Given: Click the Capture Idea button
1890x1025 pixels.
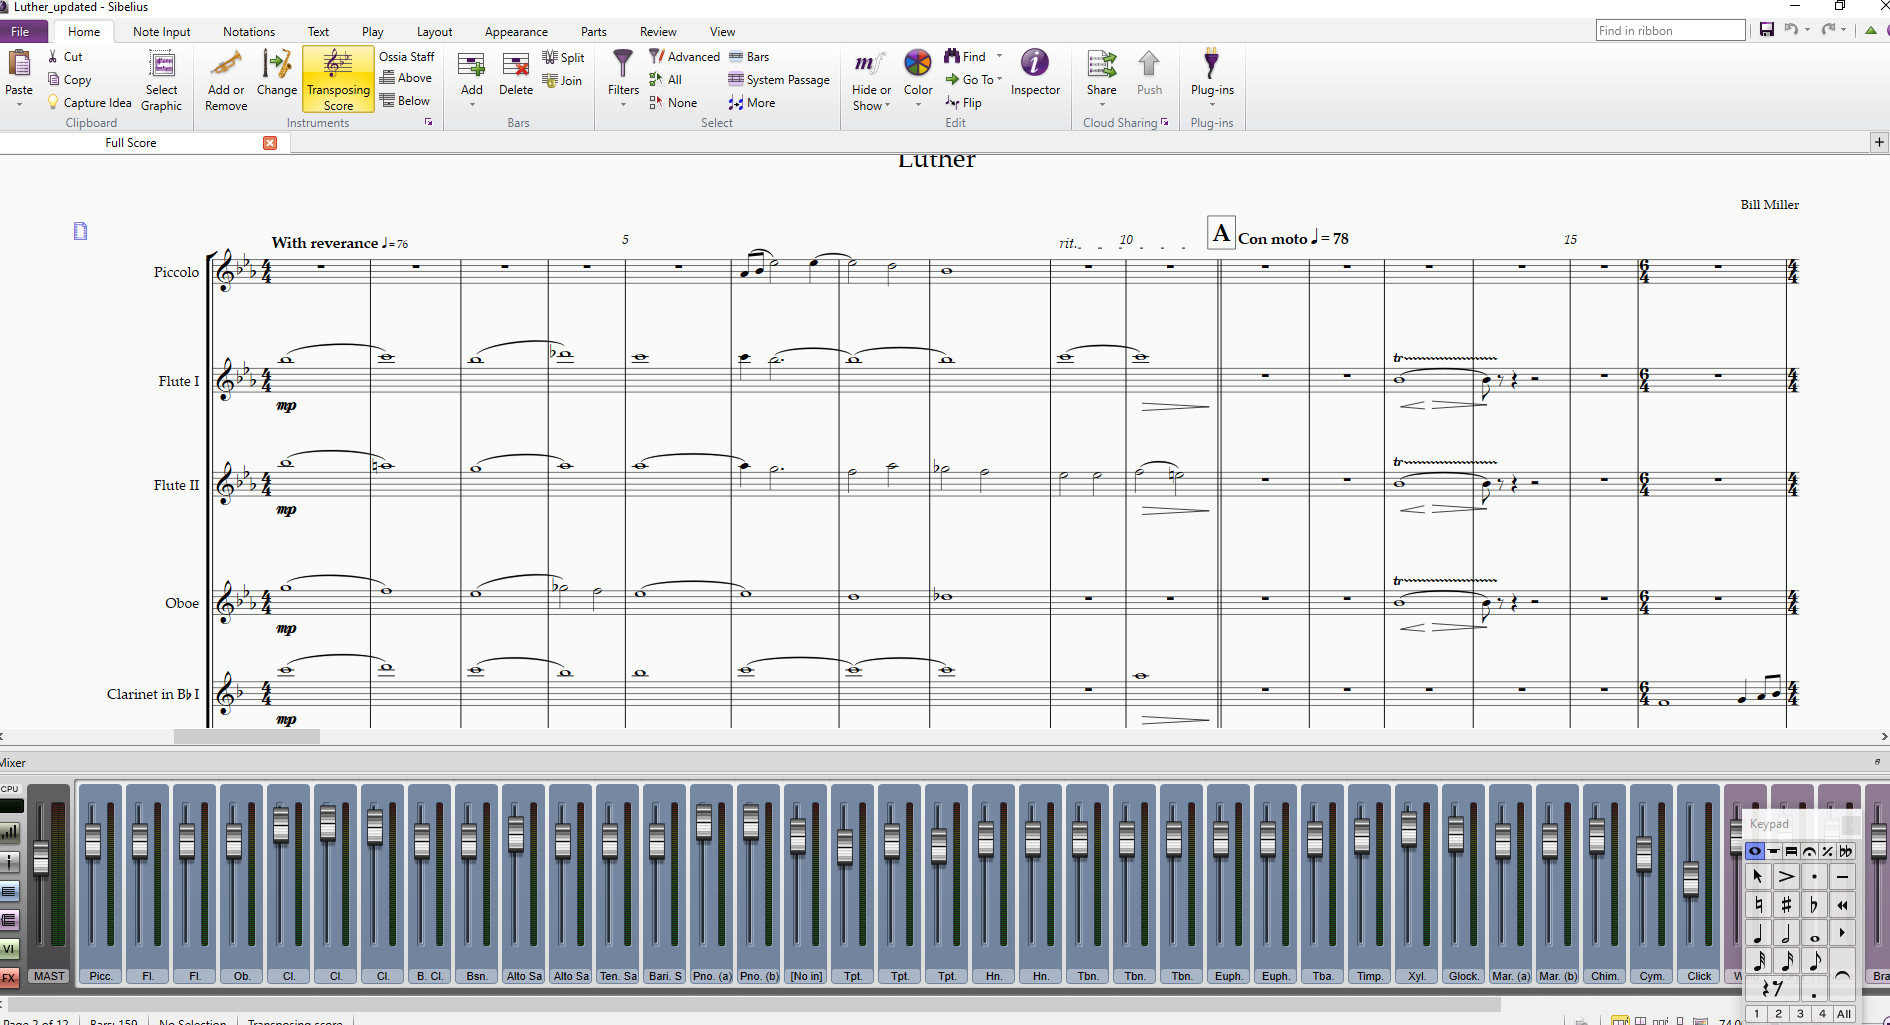Looking at the screenshot, I should pos(90,103).
